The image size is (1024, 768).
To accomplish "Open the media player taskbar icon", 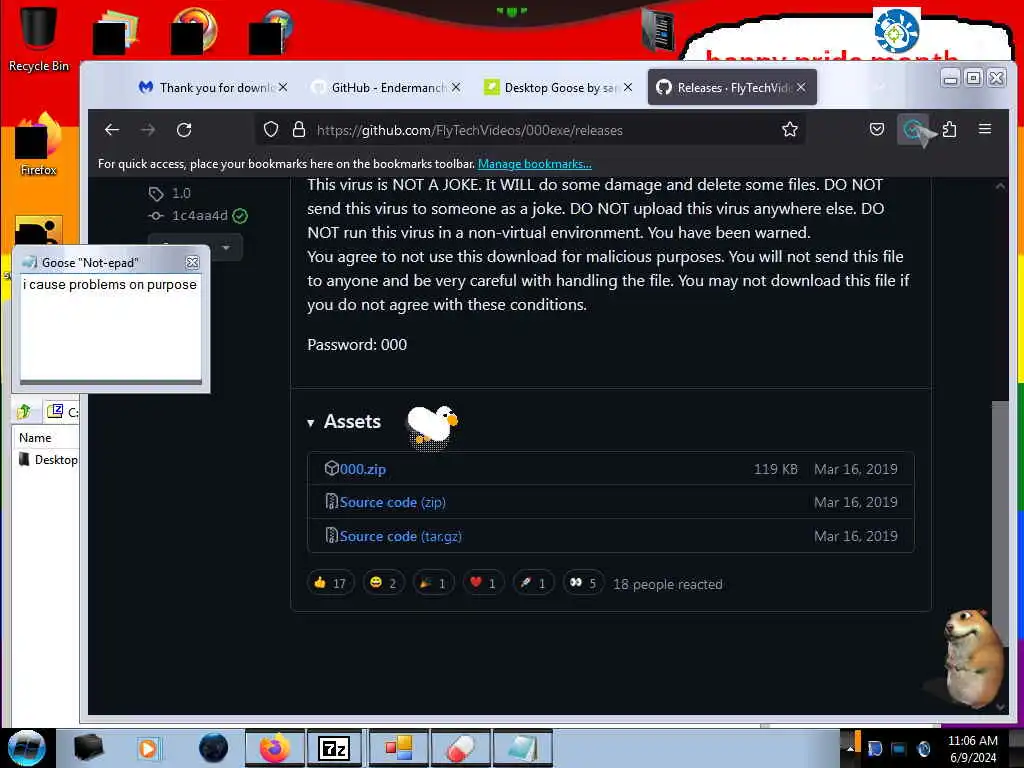I will (149, 748).
